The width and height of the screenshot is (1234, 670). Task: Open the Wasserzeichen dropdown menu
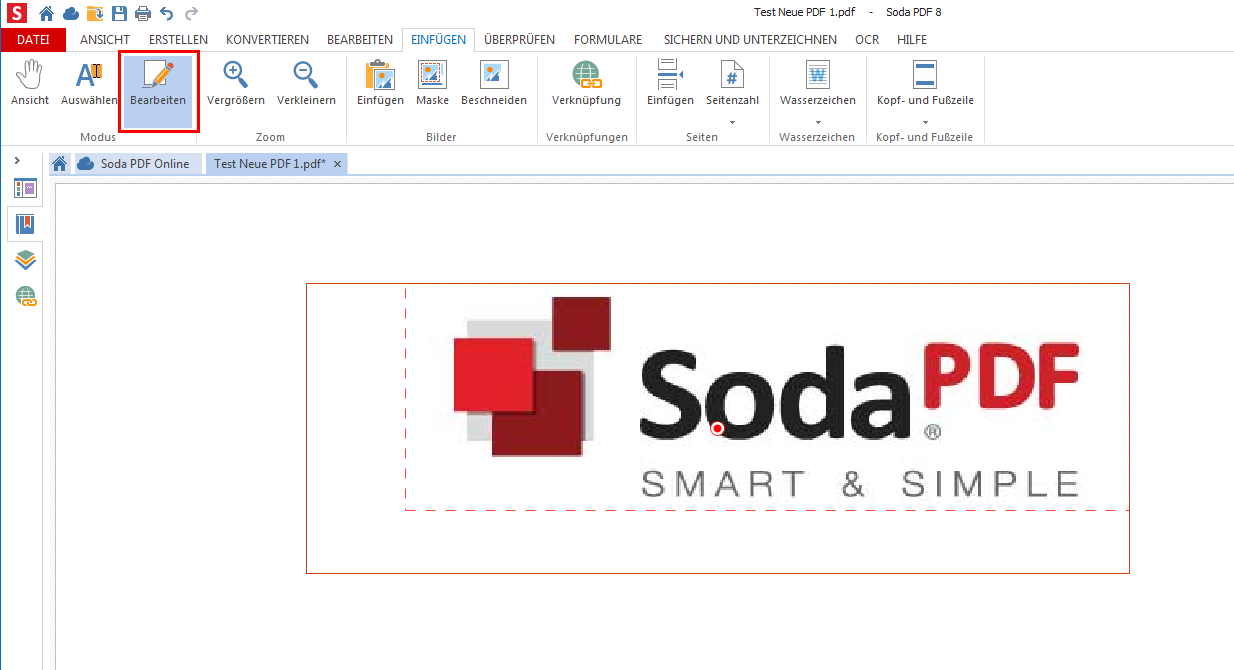[817, 122]
